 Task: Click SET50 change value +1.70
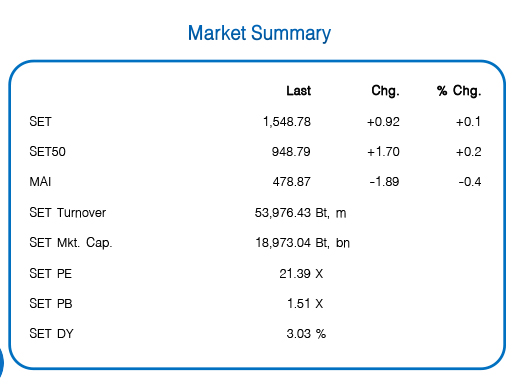coord(383,152)
